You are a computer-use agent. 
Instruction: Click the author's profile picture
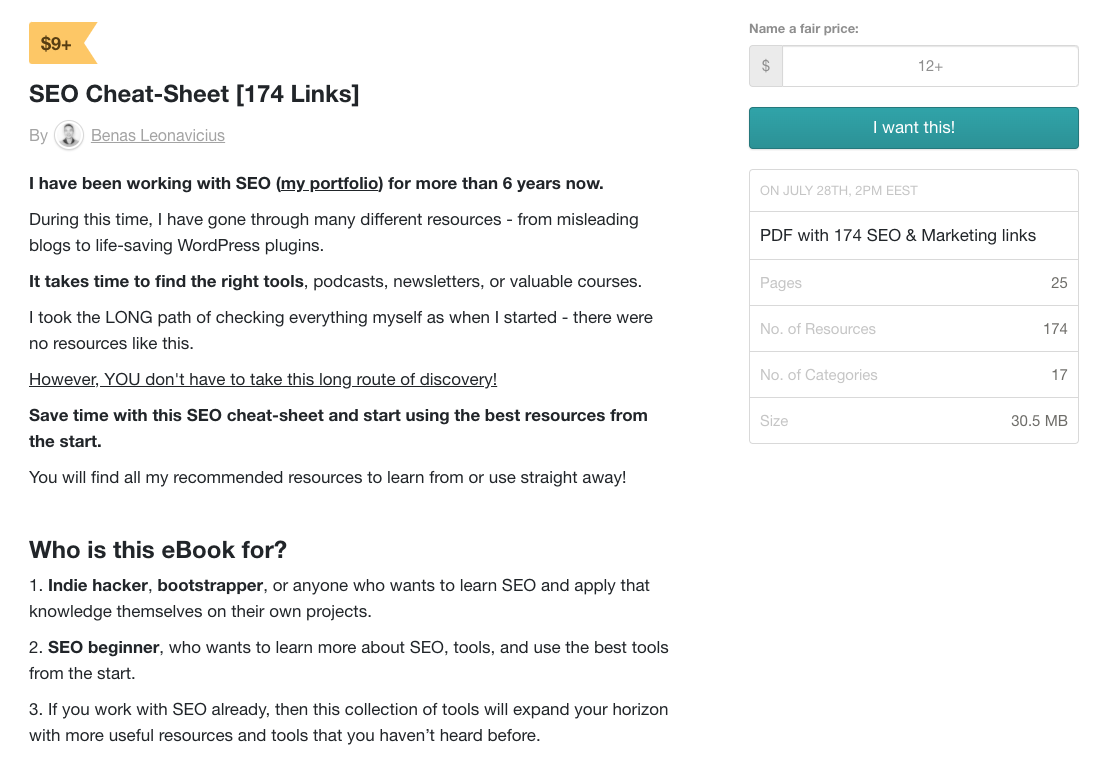pyautogui.click(x=68, y=135)
